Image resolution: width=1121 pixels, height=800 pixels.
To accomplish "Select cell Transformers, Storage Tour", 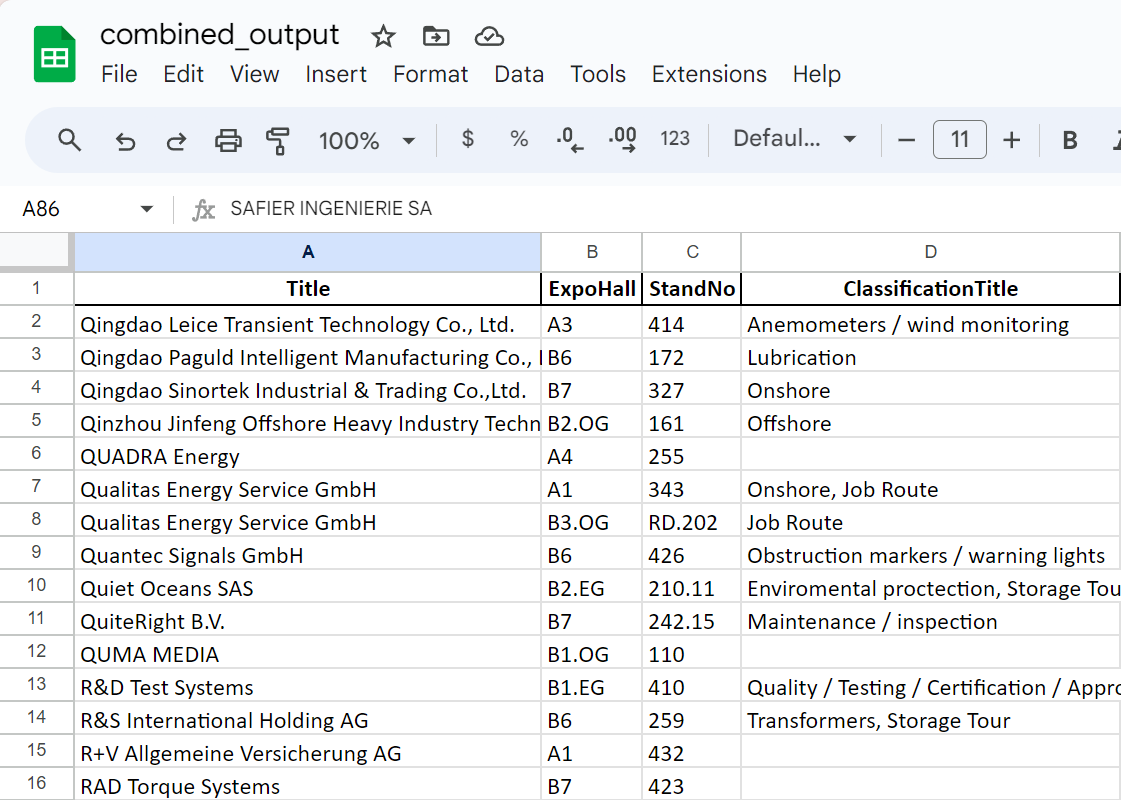I will [x=930, y=720].
